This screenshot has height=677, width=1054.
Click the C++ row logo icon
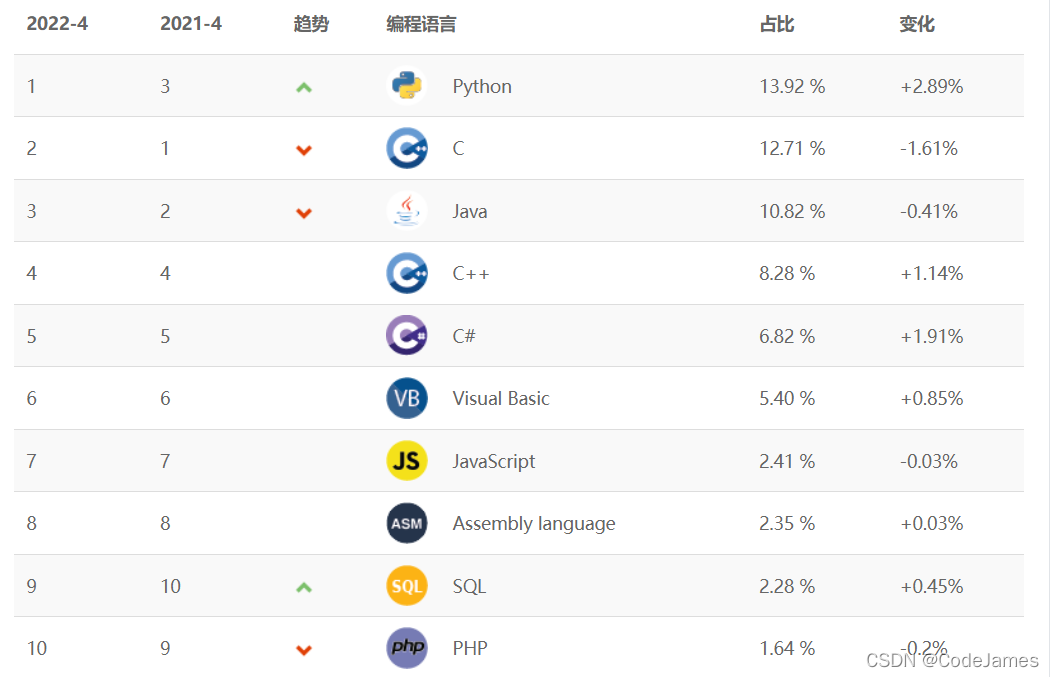(407, 273)
